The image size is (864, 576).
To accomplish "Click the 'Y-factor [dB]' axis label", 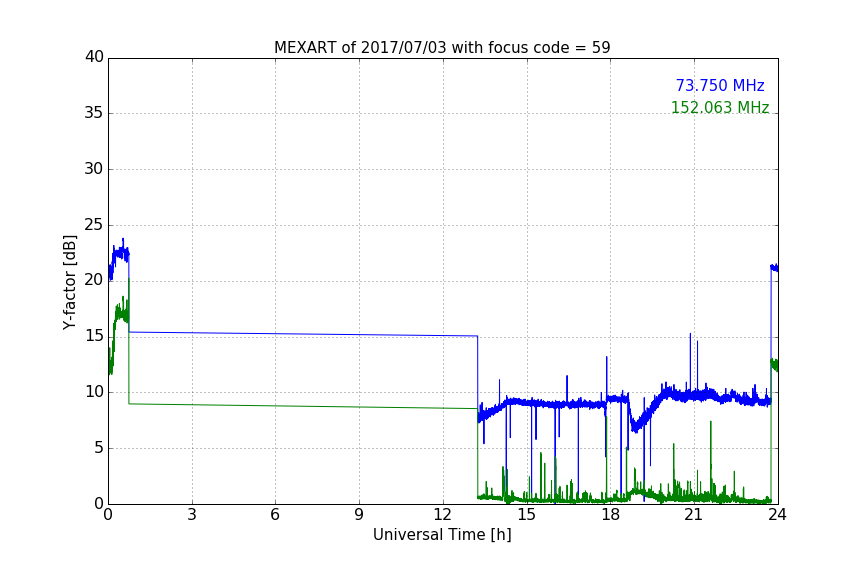I will [70, 282].
